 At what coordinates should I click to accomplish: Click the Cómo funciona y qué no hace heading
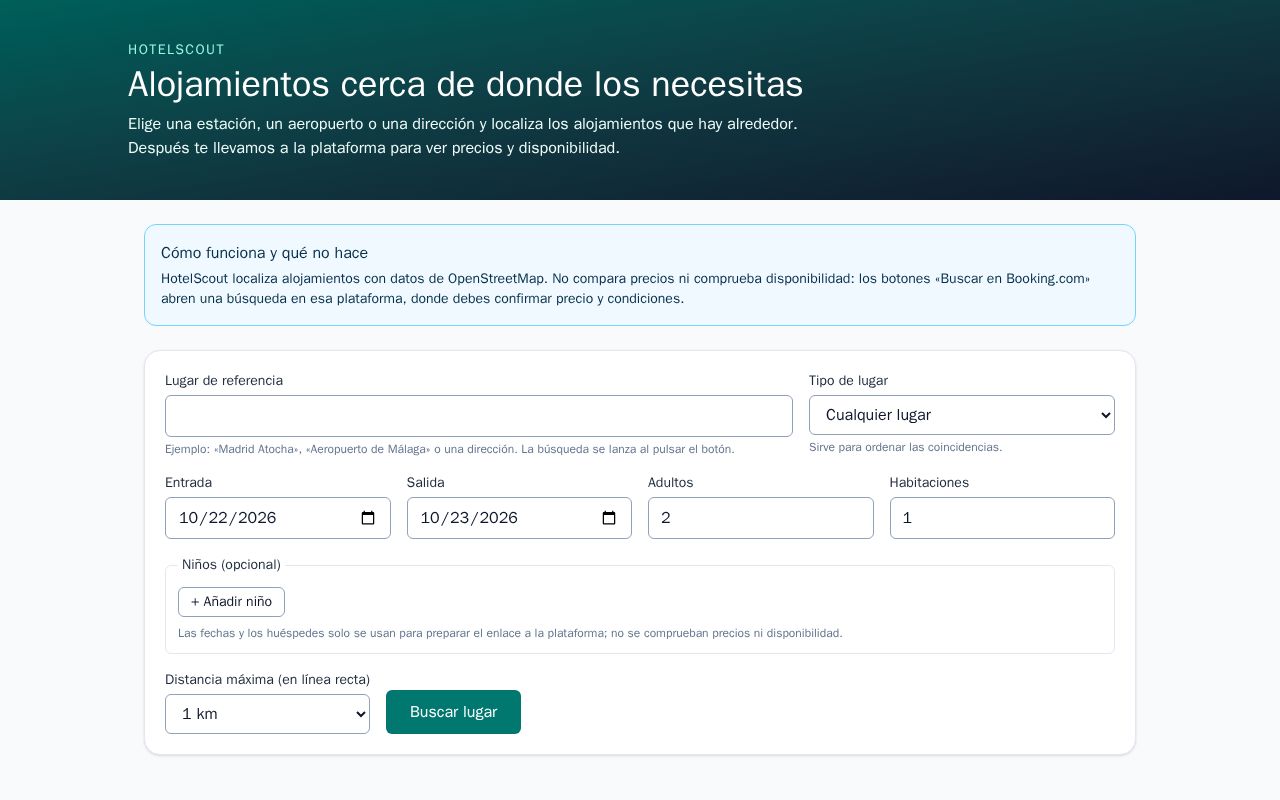pyautogui.click(x=264, y=253)
